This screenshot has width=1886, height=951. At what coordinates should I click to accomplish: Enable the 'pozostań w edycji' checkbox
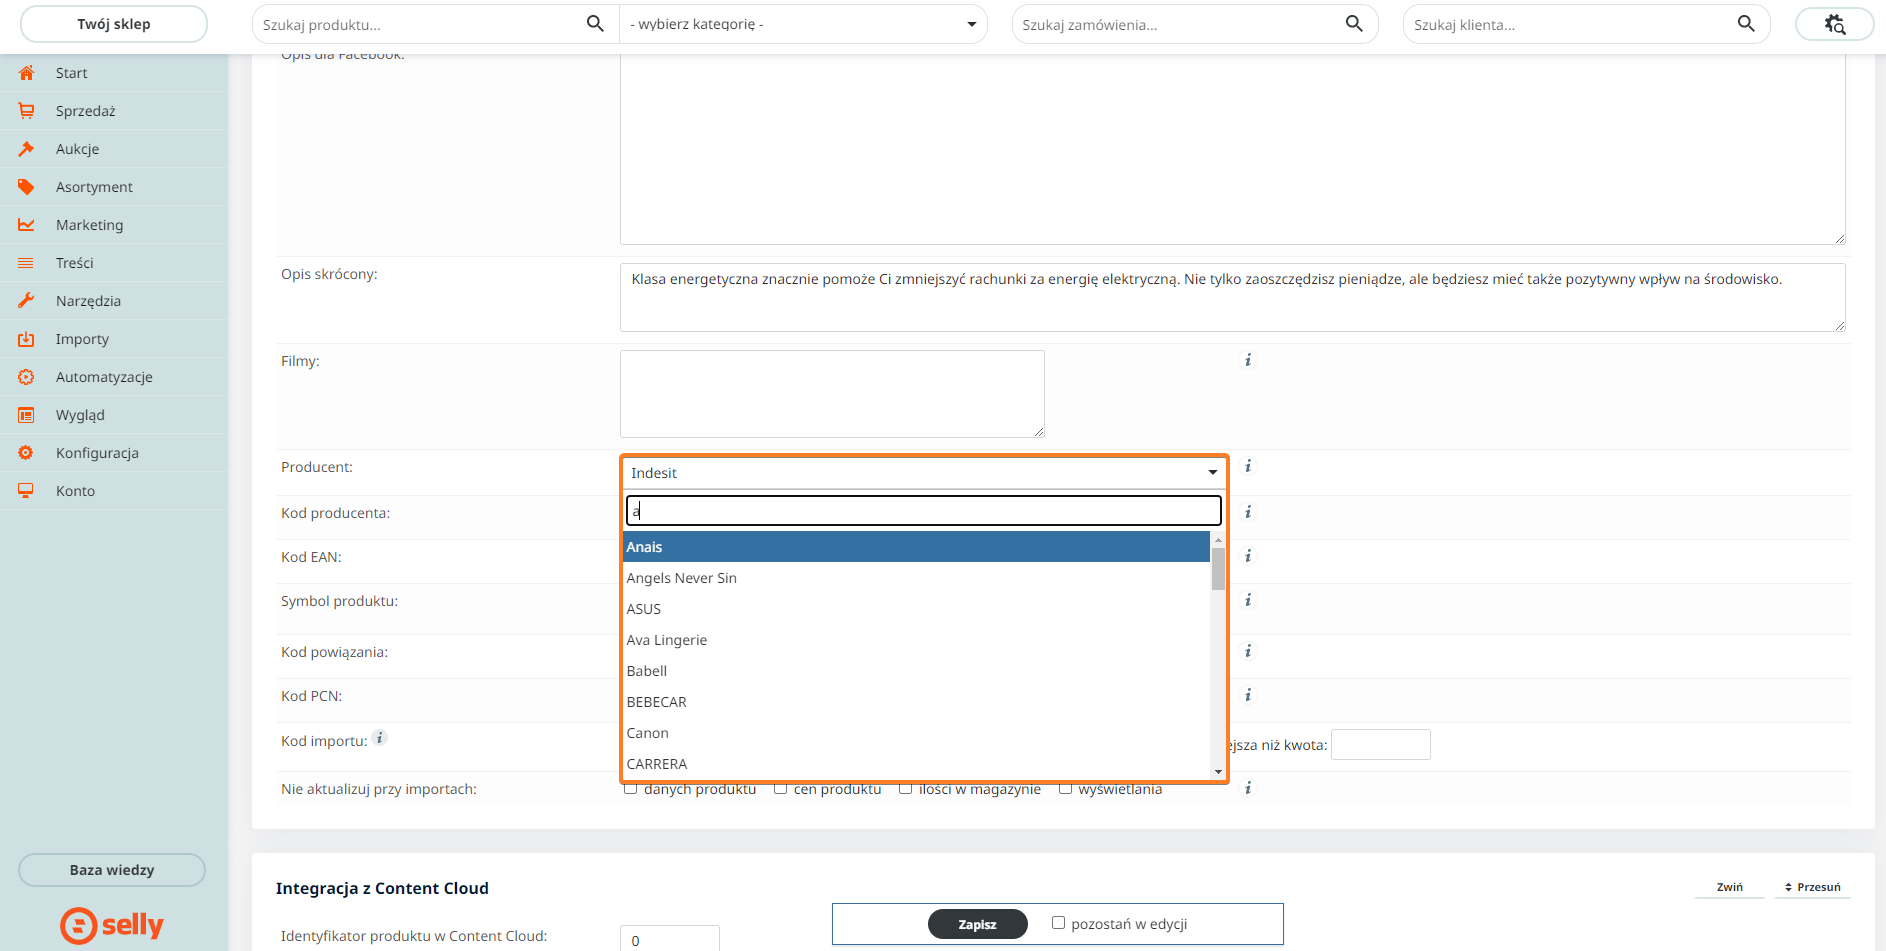click(x=1058, y=923)
